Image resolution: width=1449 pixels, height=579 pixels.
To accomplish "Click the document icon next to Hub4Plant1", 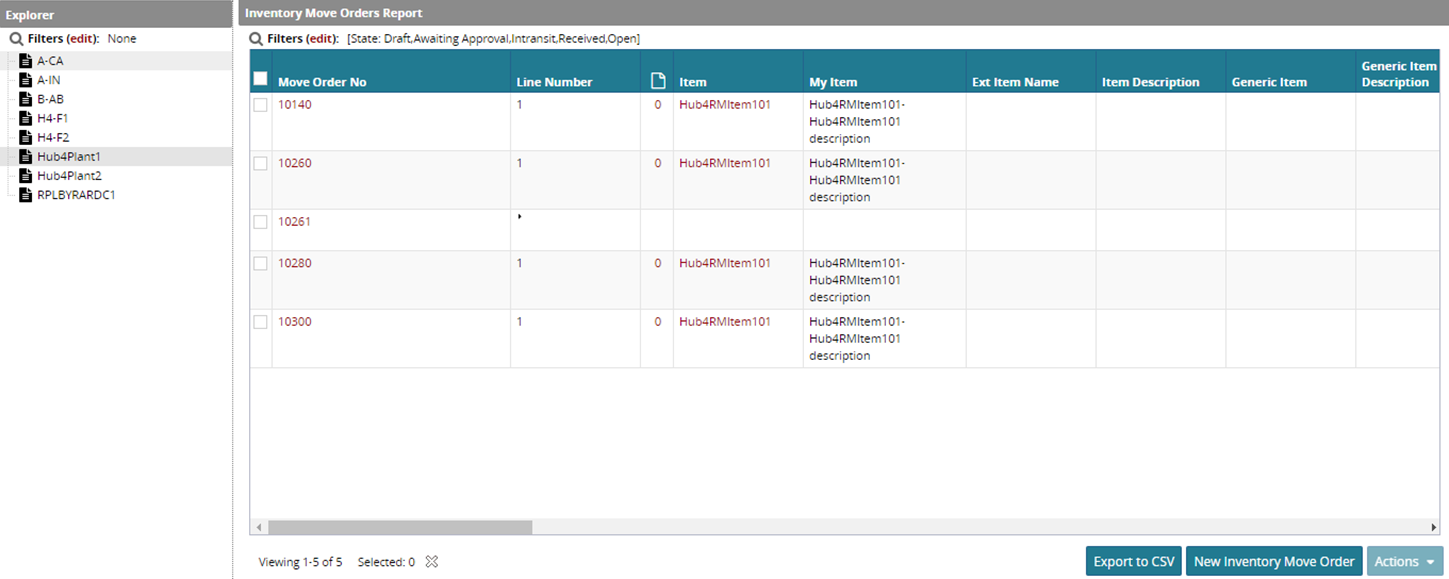I will 26,157.
